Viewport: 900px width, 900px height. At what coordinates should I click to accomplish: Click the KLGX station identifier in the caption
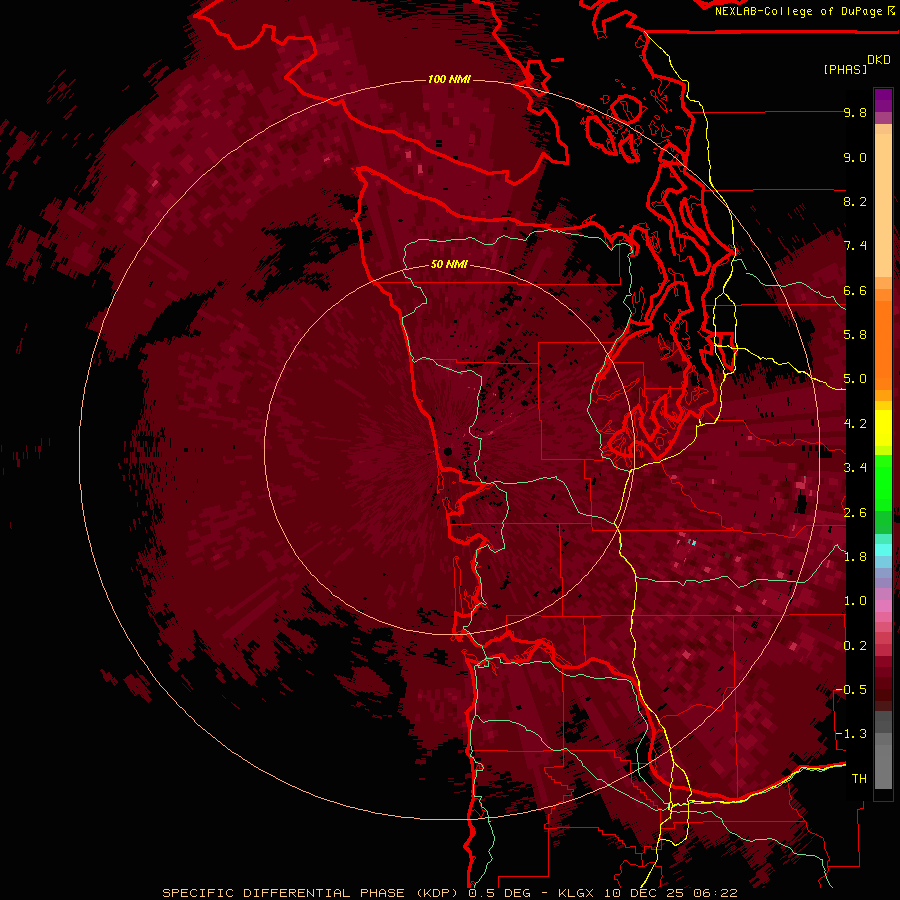pos(575,893)
